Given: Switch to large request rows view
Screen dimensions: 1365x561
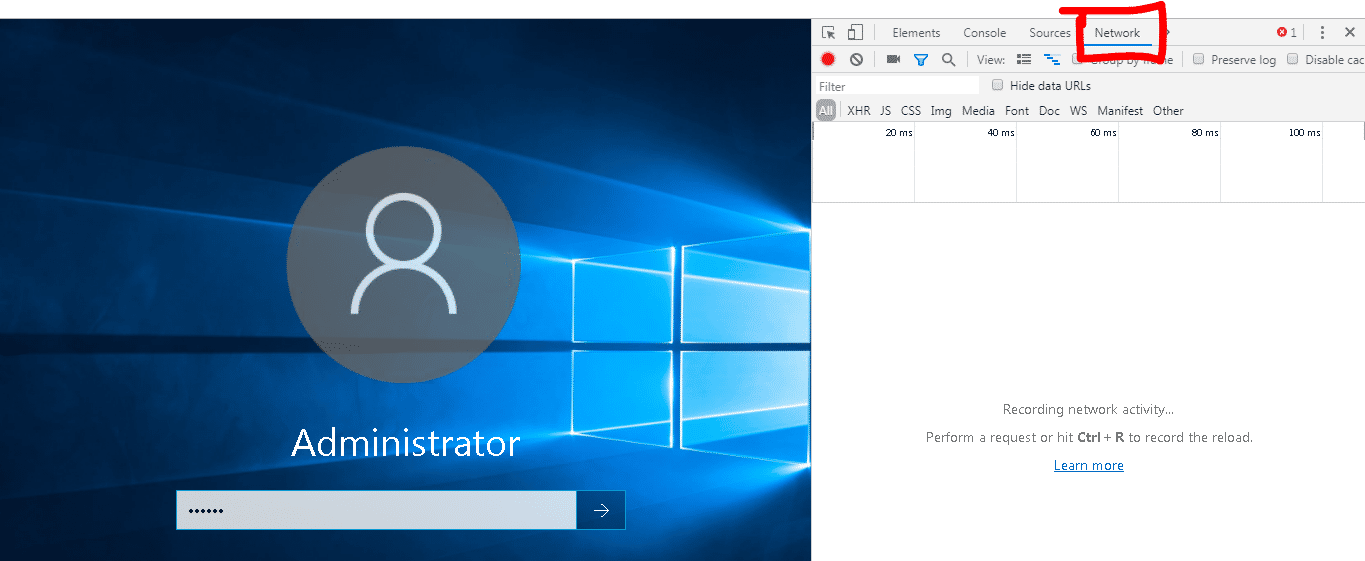Looking at the screenshot, I should click(x=1024, y=60).
